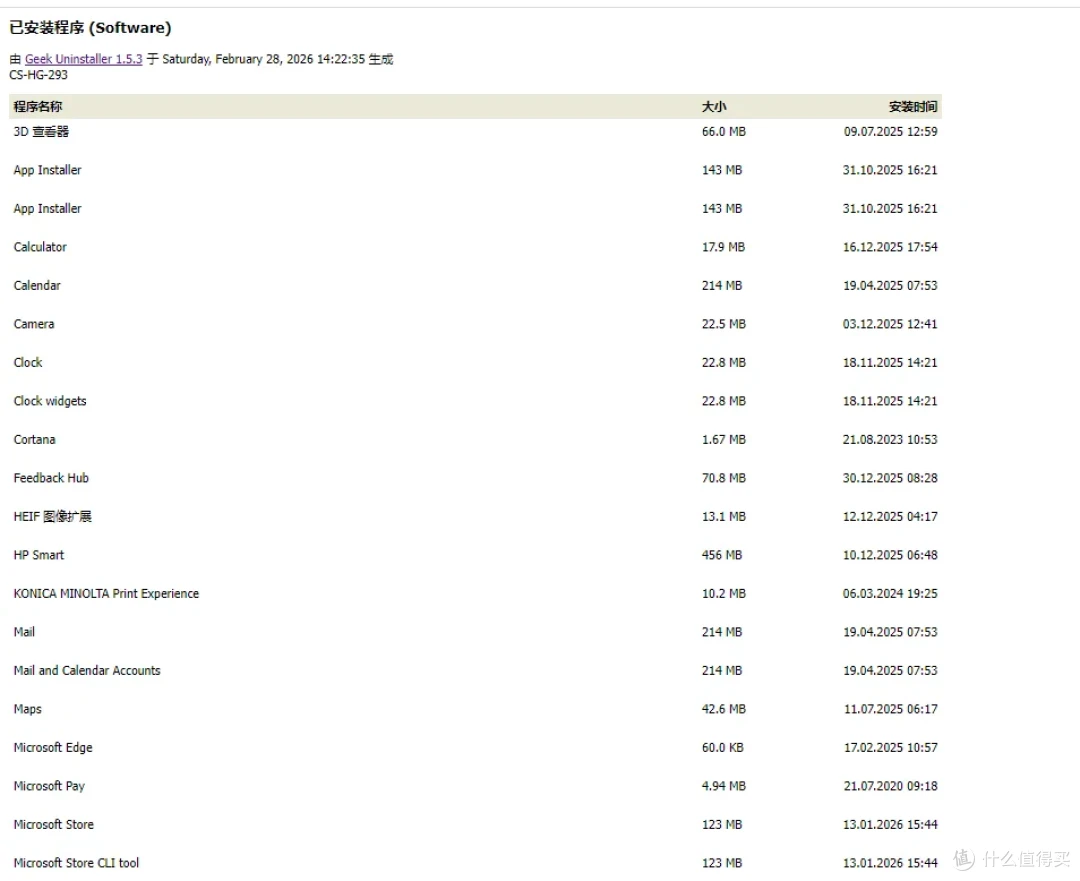Open the Geek Uninstaller 1.5.3 link
Screen dimensions: 1080x881
coord(83,59)
